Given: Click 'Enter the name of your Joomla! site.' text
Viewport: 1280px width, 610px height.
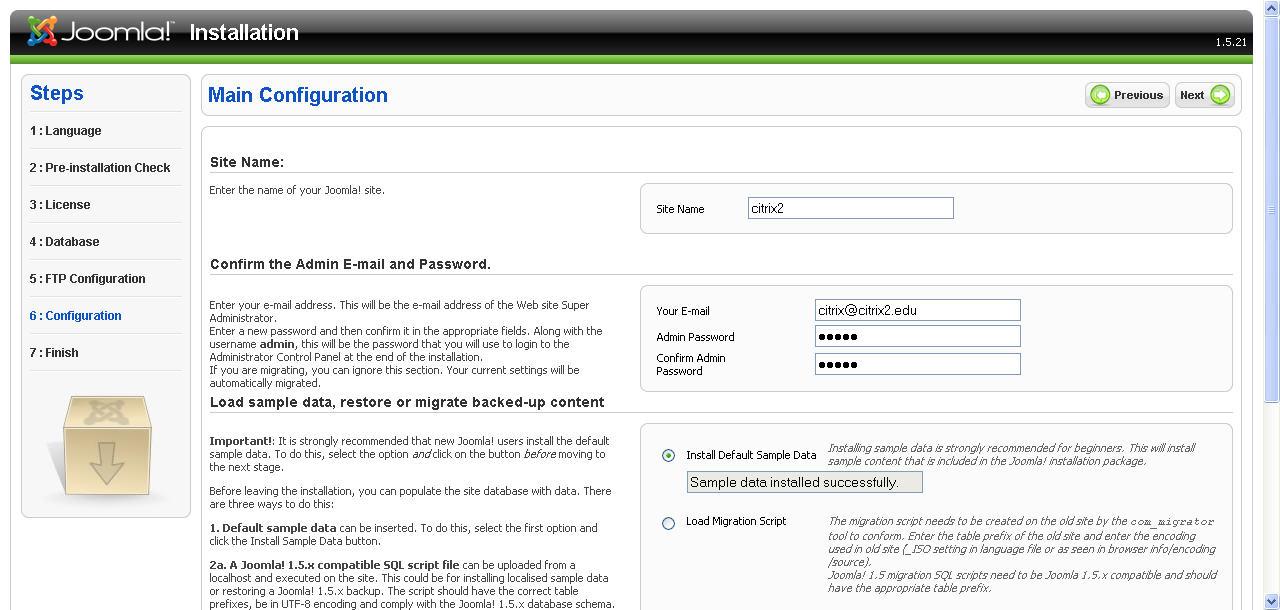Looking at the screenshot, I should pos(297,190).
